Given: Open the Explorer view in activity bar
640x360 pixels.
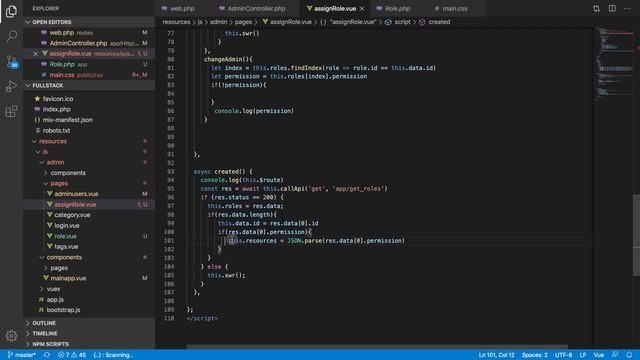Looking at the screenshot, I should point(11,11).
